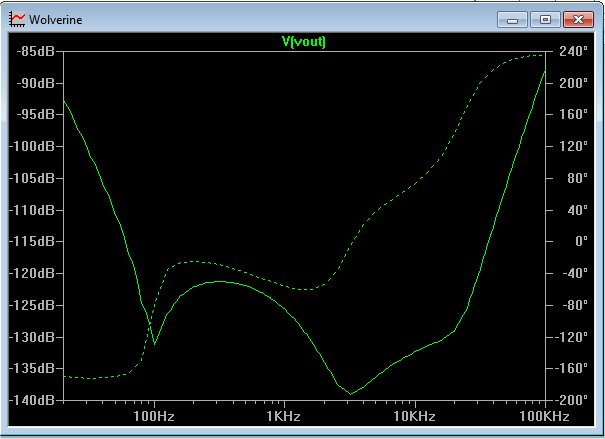The height and width of the screenshot is (439, 605).
Task: Click the -80° phase axis label
Action: click(573, 305)
